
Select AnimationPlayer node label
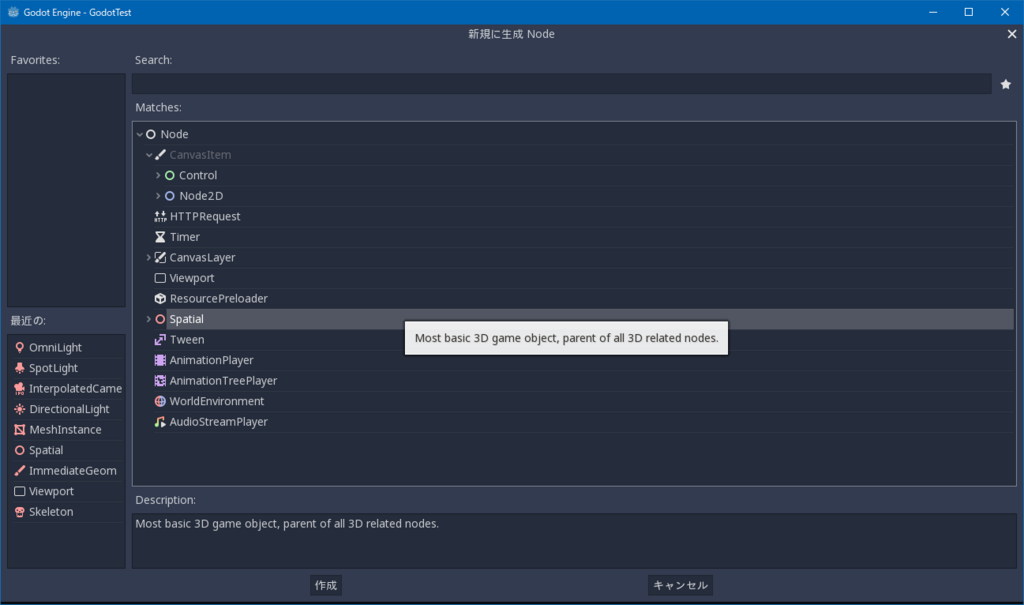212,360
